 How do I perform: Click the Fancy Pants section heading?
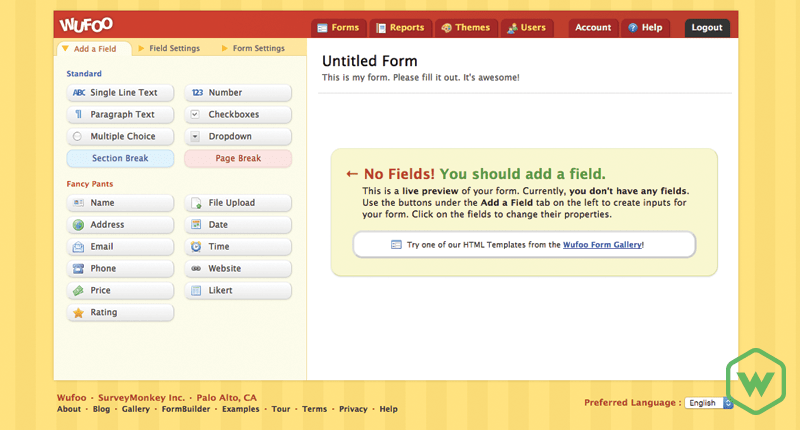(x=90, y=184)
